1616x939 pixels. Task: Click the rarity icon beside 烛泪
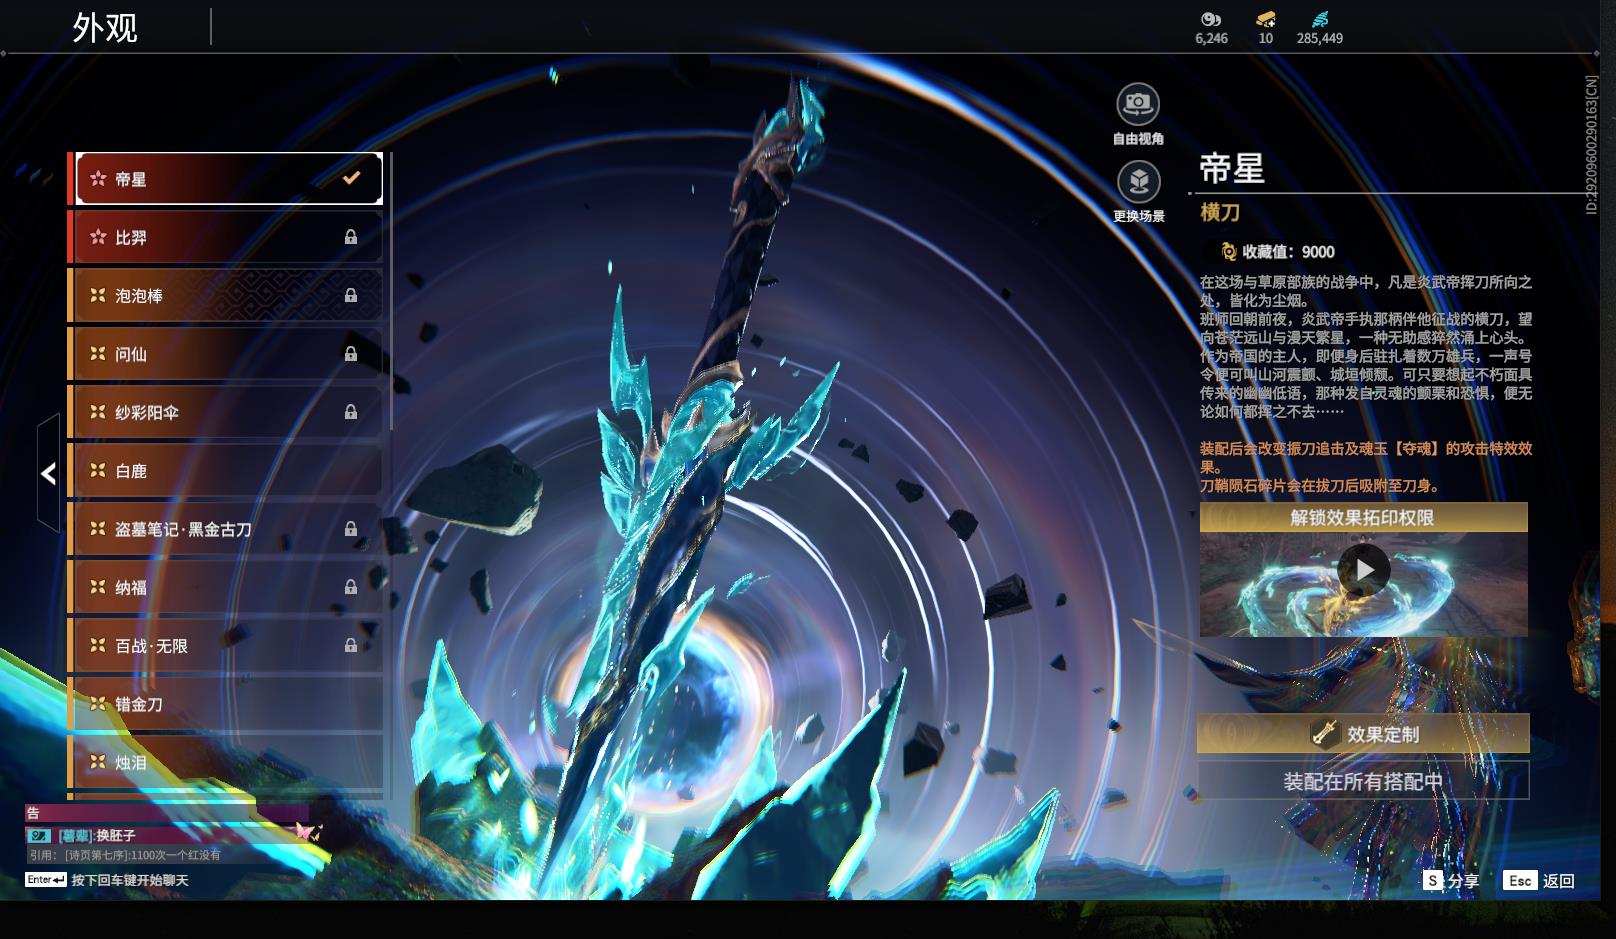pyautogui.click(x=98, y=762)
